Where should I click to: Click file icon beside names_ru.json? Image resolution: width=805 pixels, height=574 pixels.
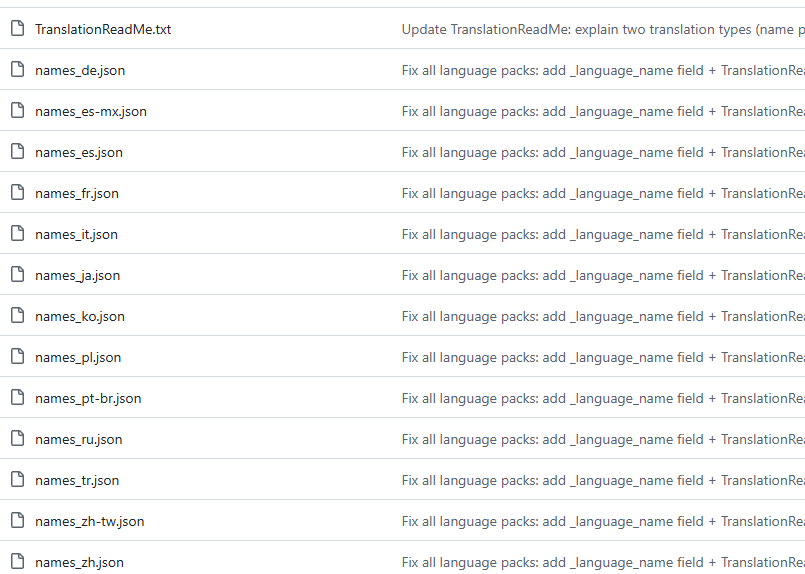click(x=17, y=438)
